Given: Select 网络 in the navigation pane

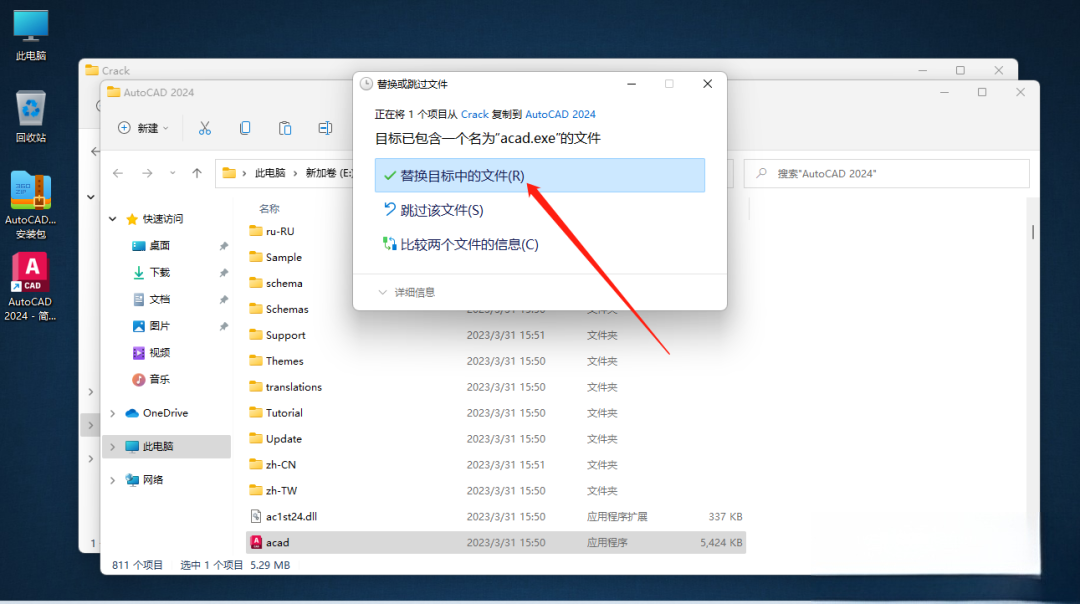Looking at the screenshot, I should pyautogui.click(x=153, y=480).
